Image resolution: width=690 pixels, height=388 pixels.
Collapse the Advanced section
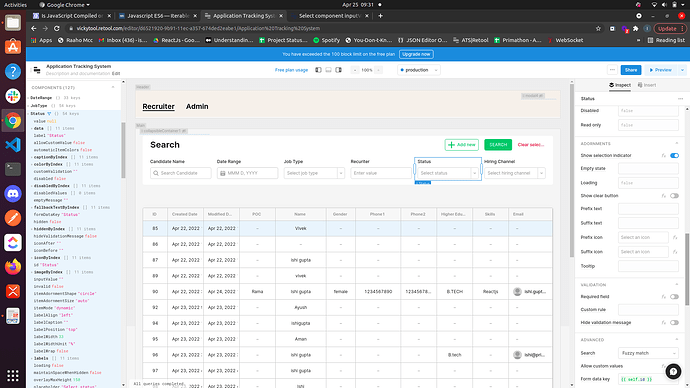coord(677,340)
